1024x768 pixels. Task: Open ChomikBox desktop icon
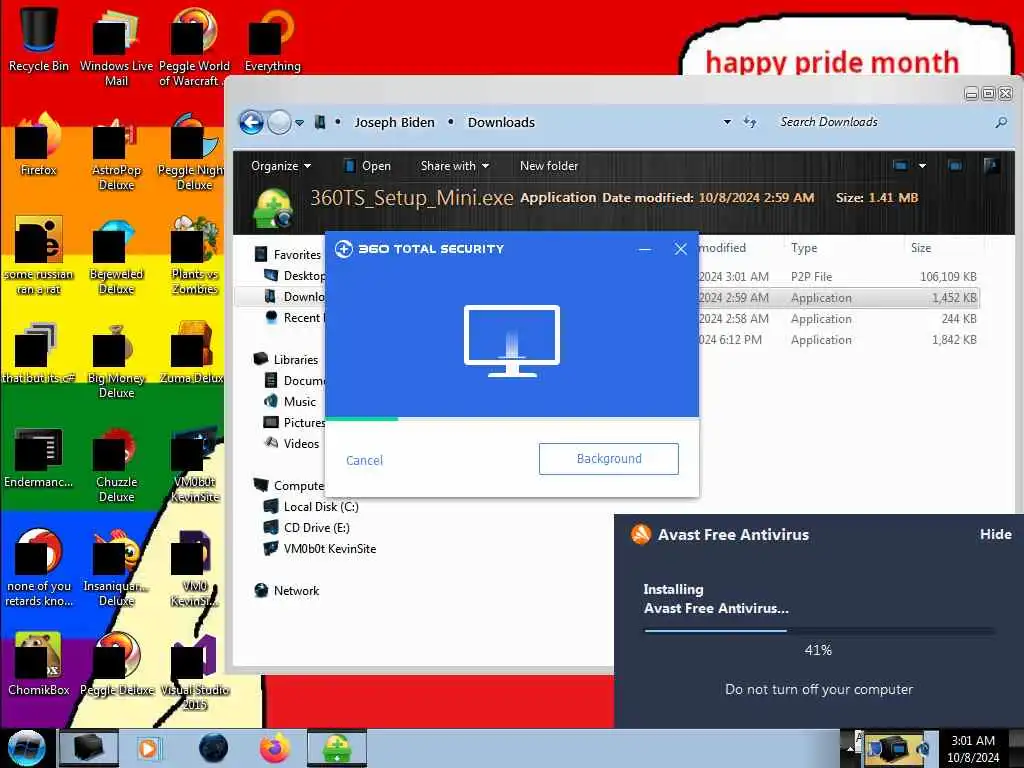(x=39, y=664)
